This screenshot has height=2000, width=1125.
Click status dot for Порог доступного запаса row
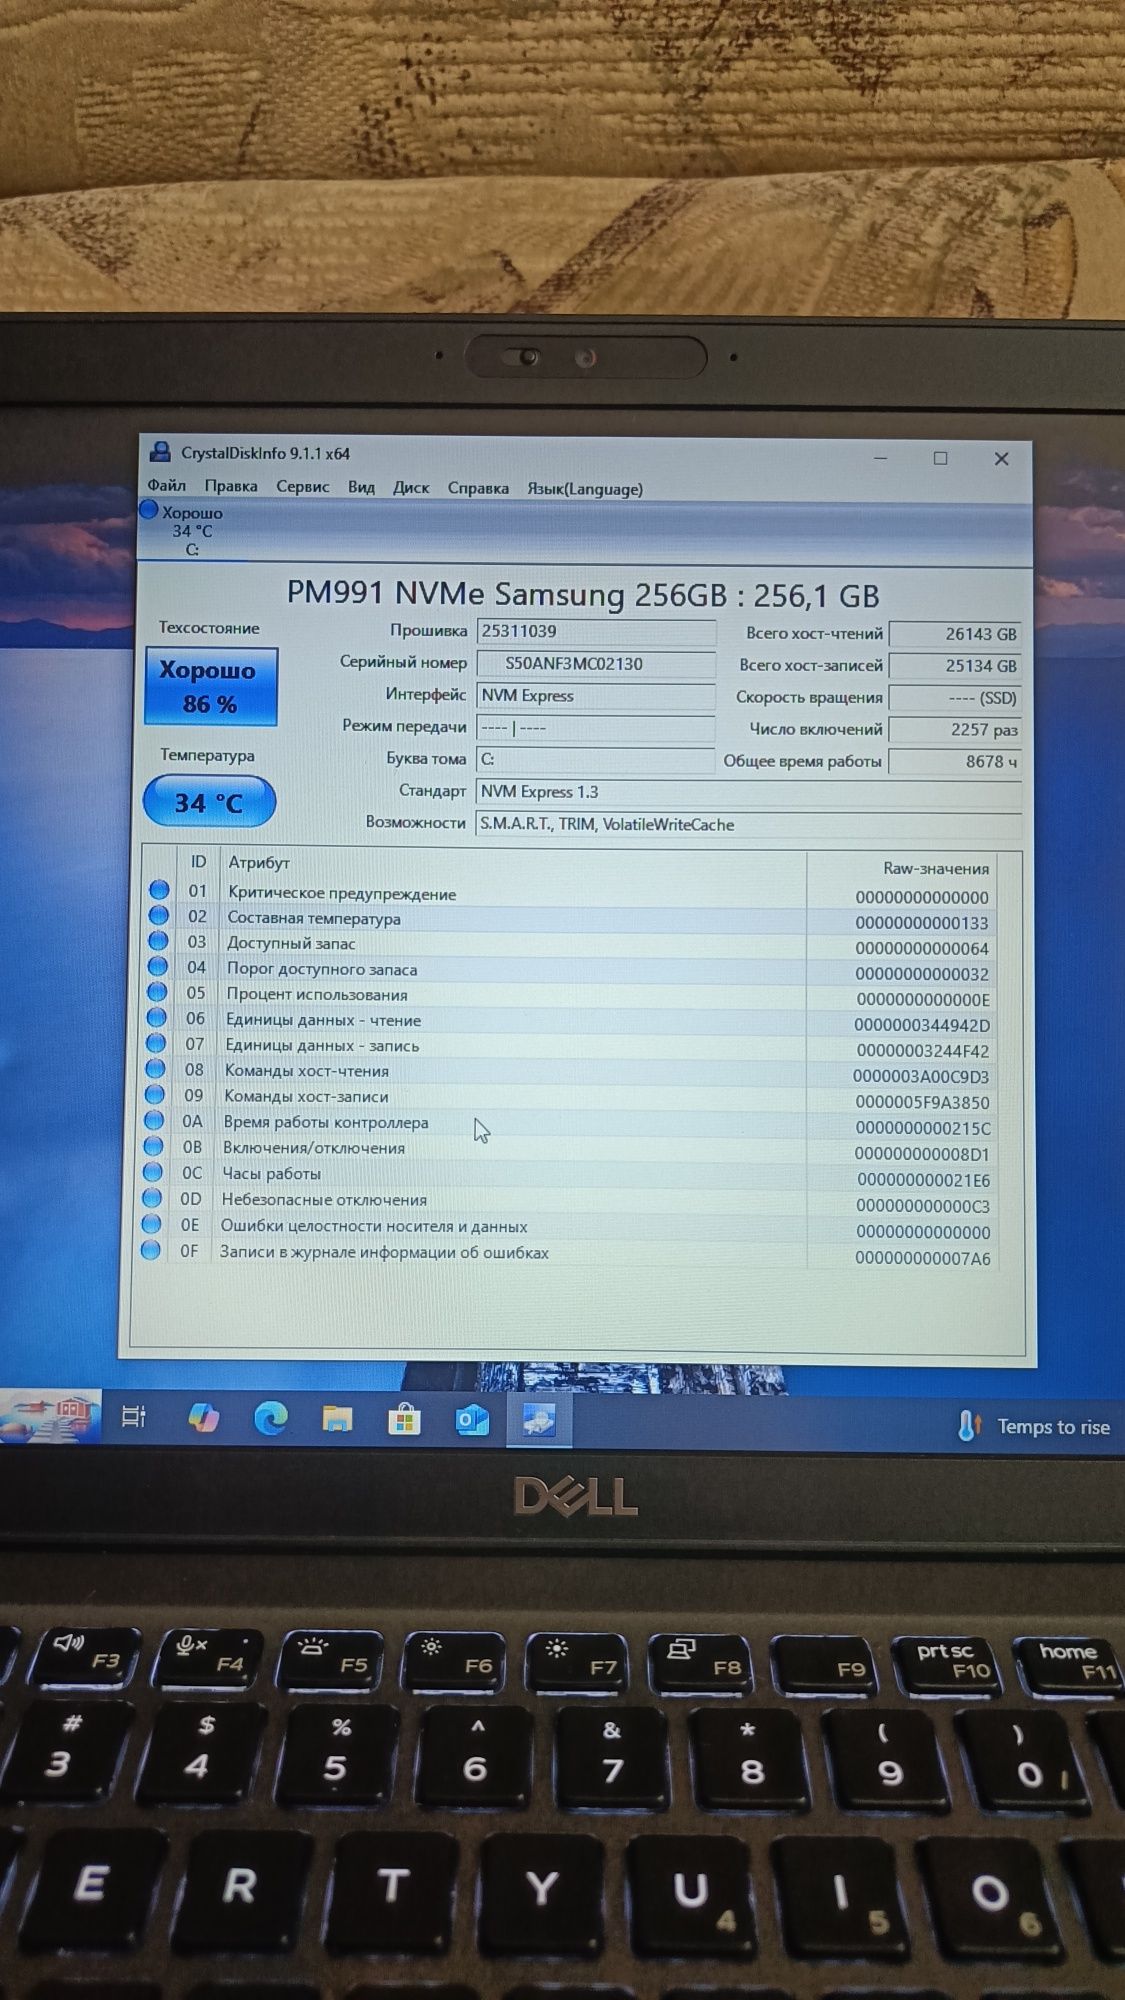157,966
